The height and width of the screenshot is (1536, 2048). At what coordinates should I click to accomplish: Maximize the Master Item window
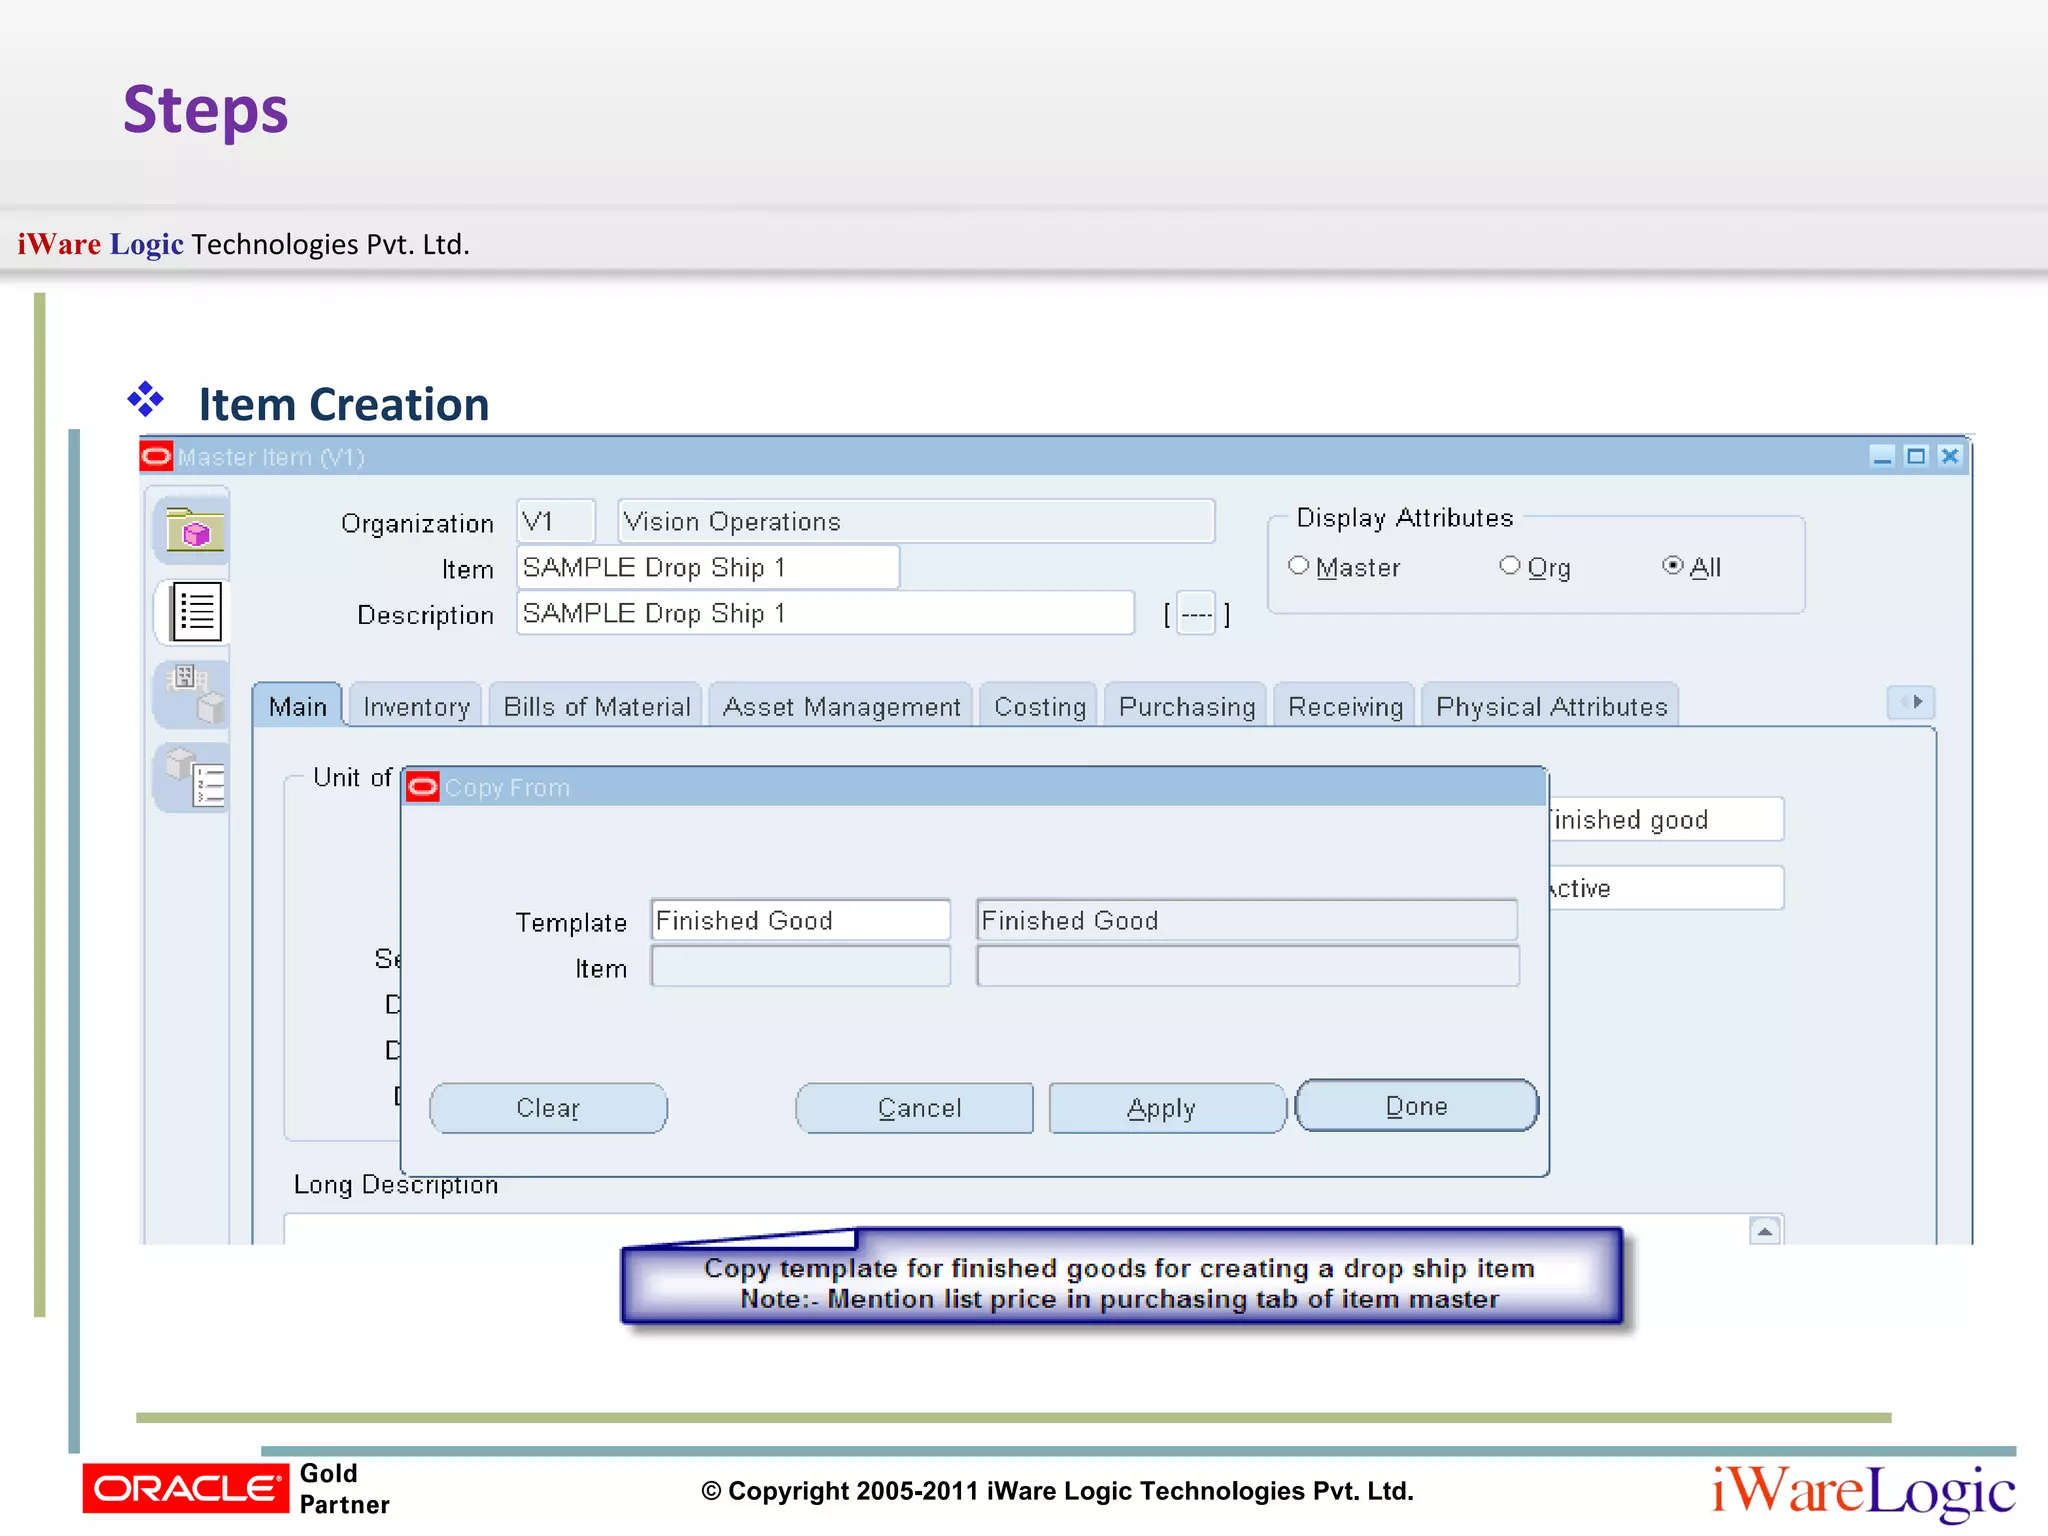(1916, 457)
